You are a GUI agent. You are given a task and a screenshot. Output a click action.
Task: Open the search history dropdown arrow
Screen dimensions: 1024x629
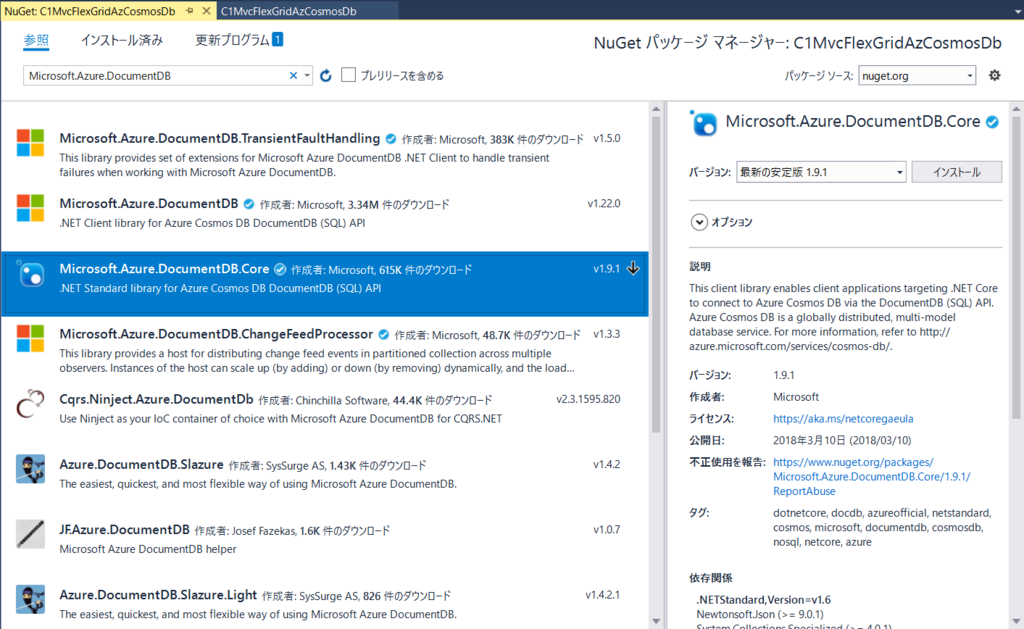[307, 76]
